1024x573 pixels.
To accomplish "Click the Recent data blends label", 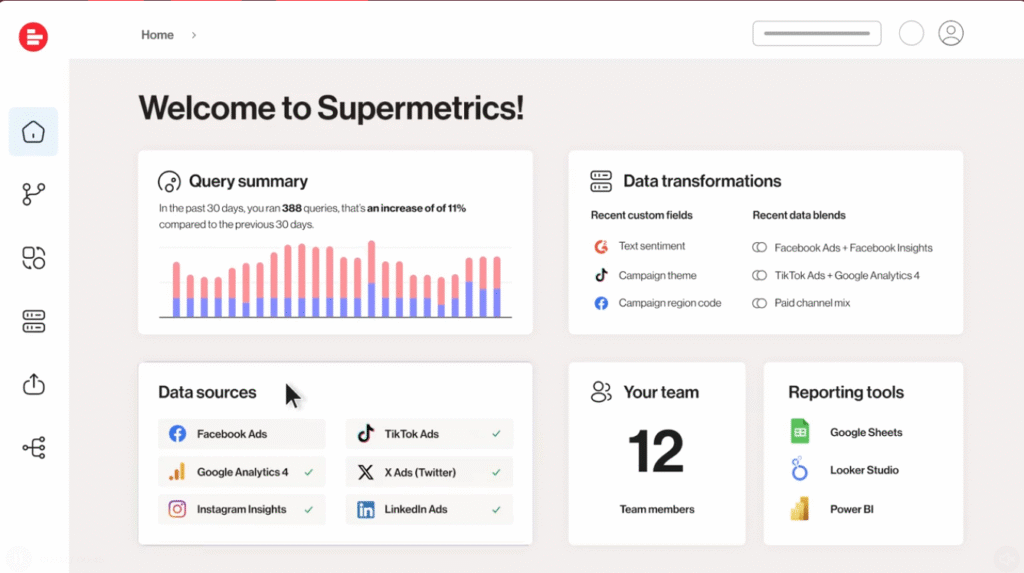I will pyautogui.click(x=799, y=216).
